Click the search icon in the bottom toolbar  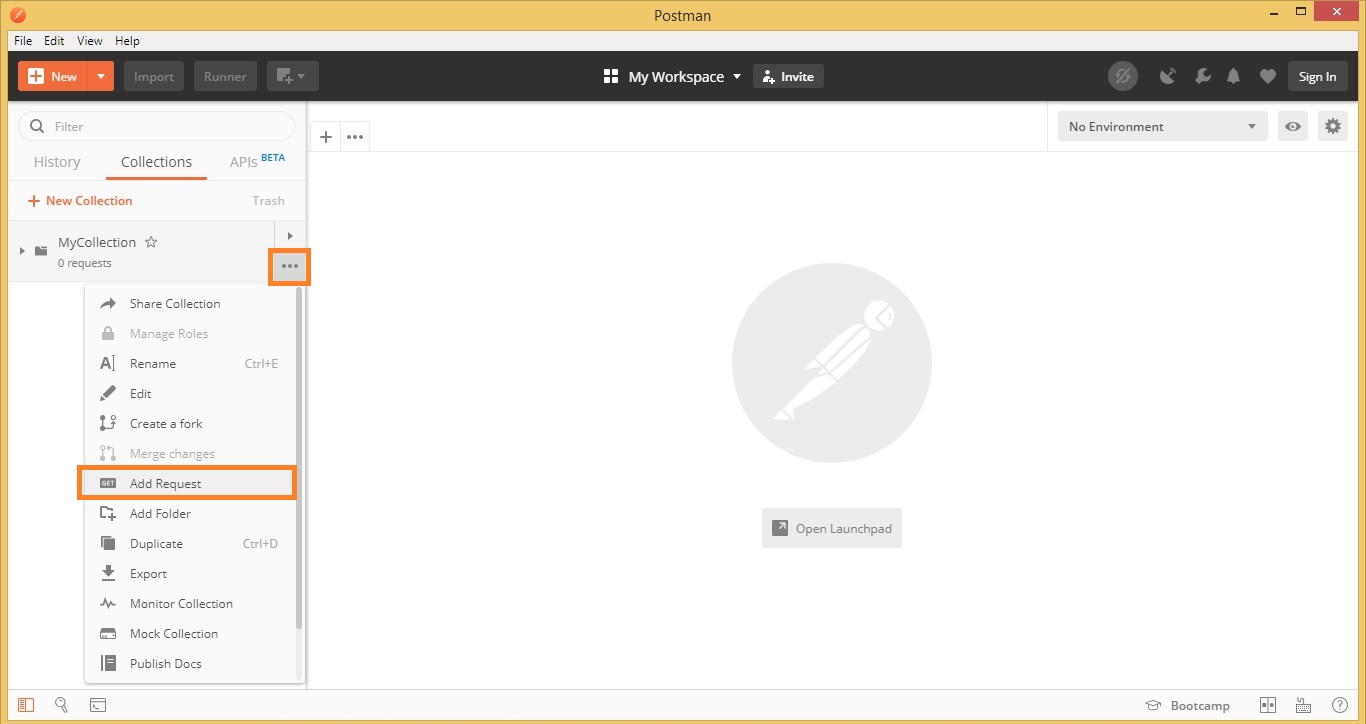point(61,705)
